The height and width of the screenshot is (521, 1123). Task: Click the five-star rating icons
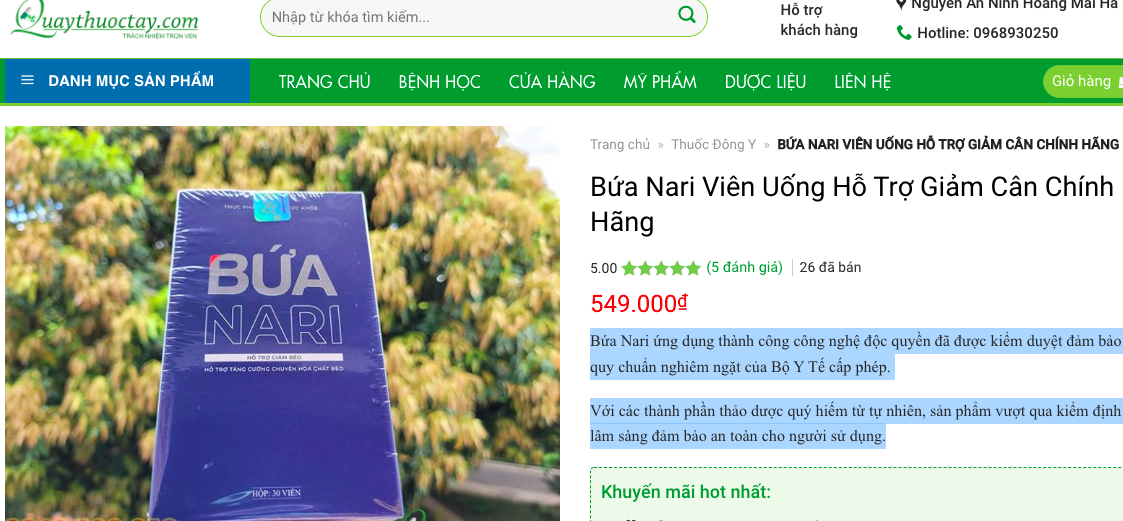[660, 268]
